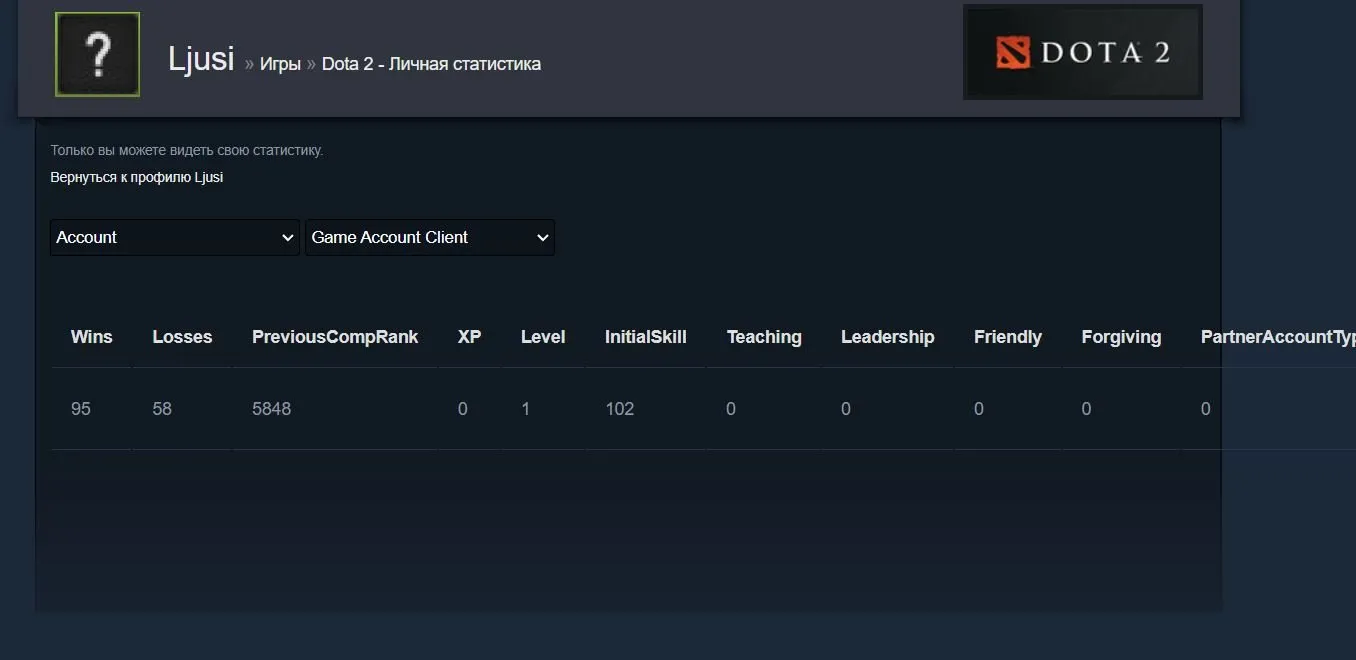Screen dimensions: 1356x660
Task: Click the Только вы можете видеть notice
Action: 187,151
